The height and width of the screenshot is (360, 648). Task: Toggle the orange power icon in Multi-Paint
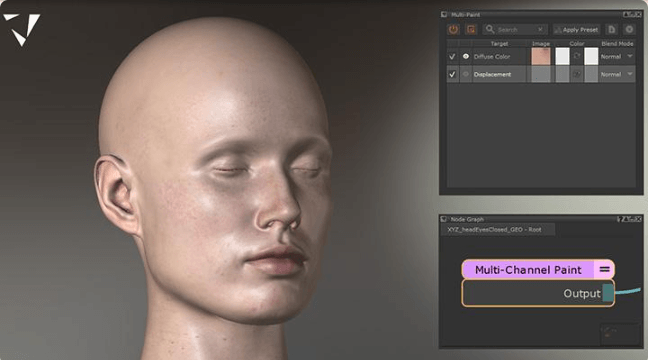pyautogui.click(x=454, y=29)
